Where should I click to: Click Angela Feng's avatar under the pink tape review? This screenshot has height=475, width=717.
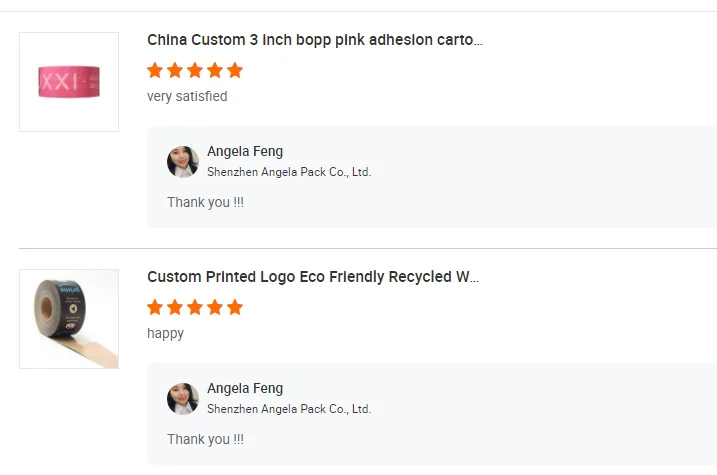click(183, 162)
